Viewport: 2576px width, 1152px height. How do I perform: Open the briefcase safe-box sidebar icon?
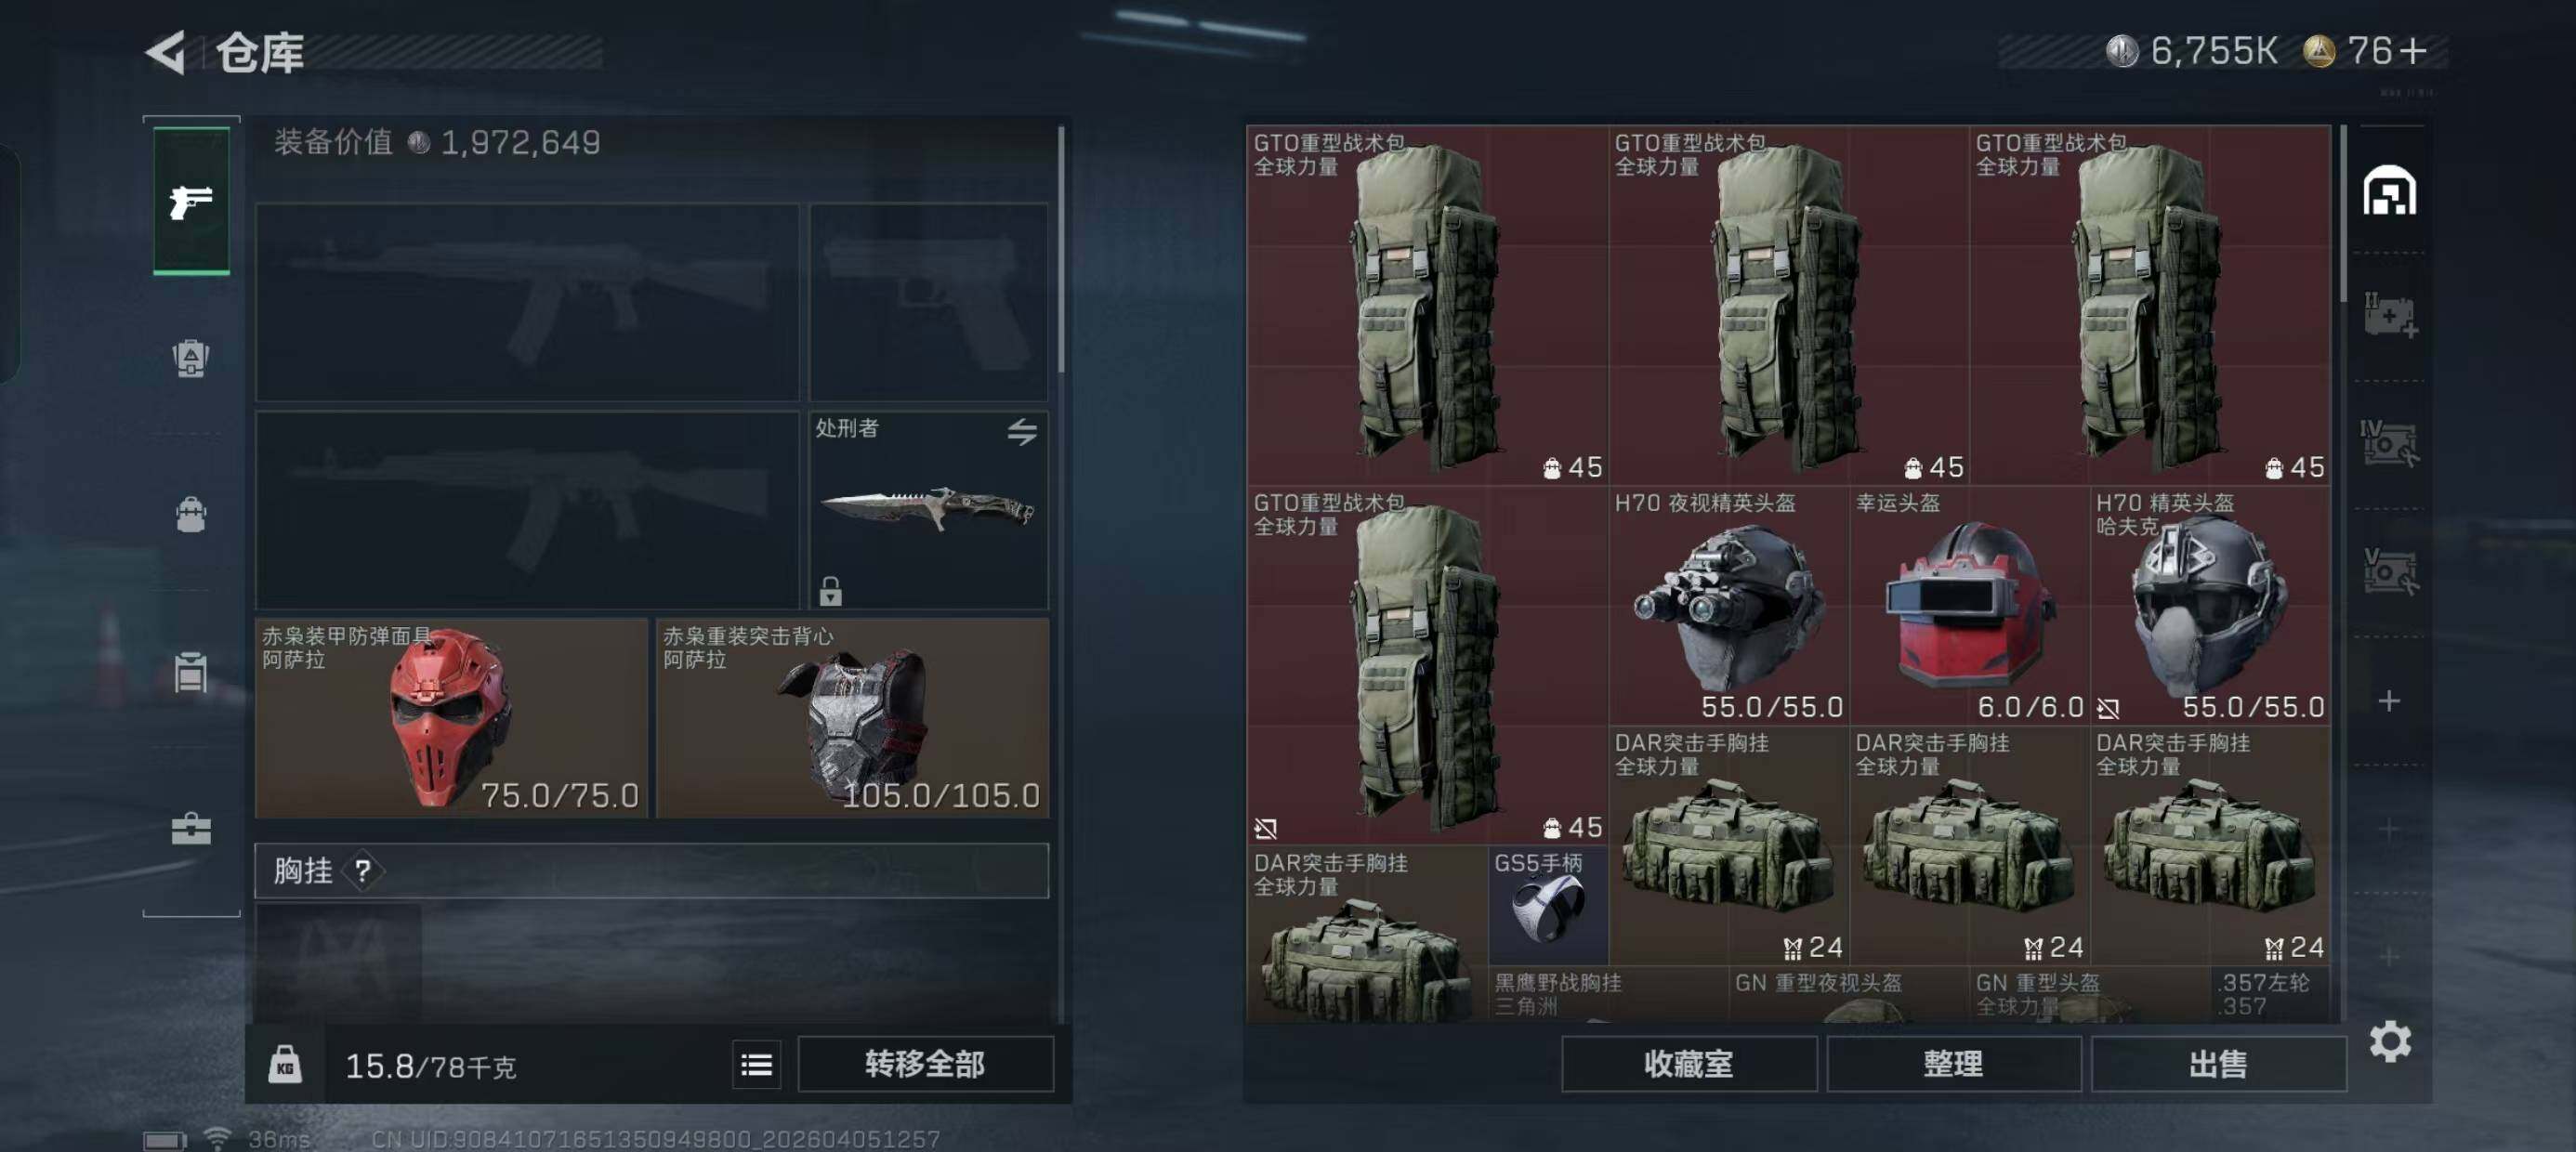[191, 829]
